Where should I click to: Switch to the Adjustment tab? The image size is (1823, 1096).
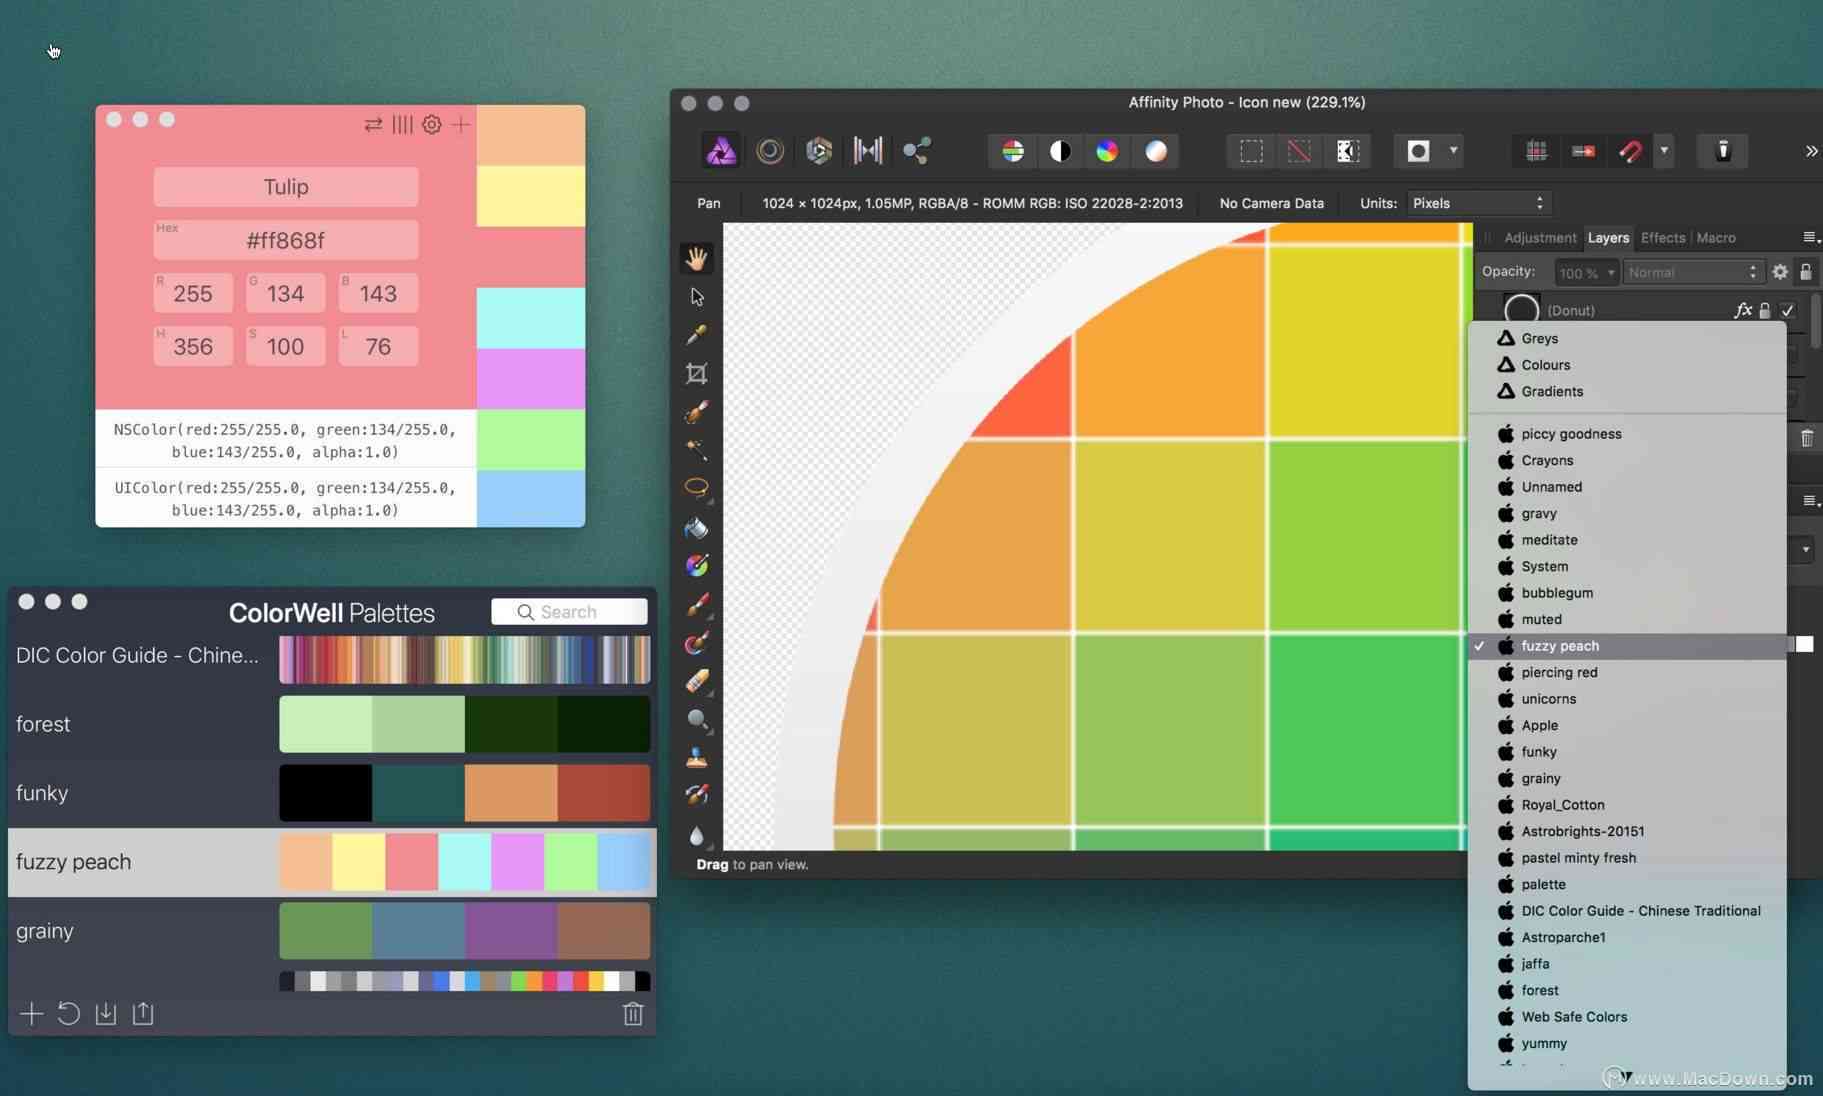[x=1540, y=238]
